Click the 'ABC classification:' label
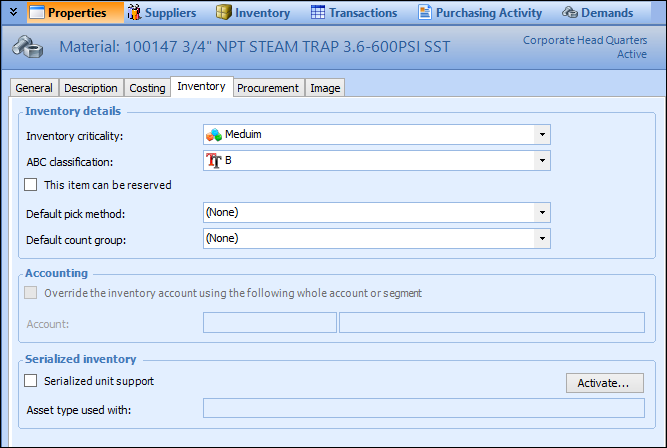This screenshot has height=448, width=667. tap(70, 162)
